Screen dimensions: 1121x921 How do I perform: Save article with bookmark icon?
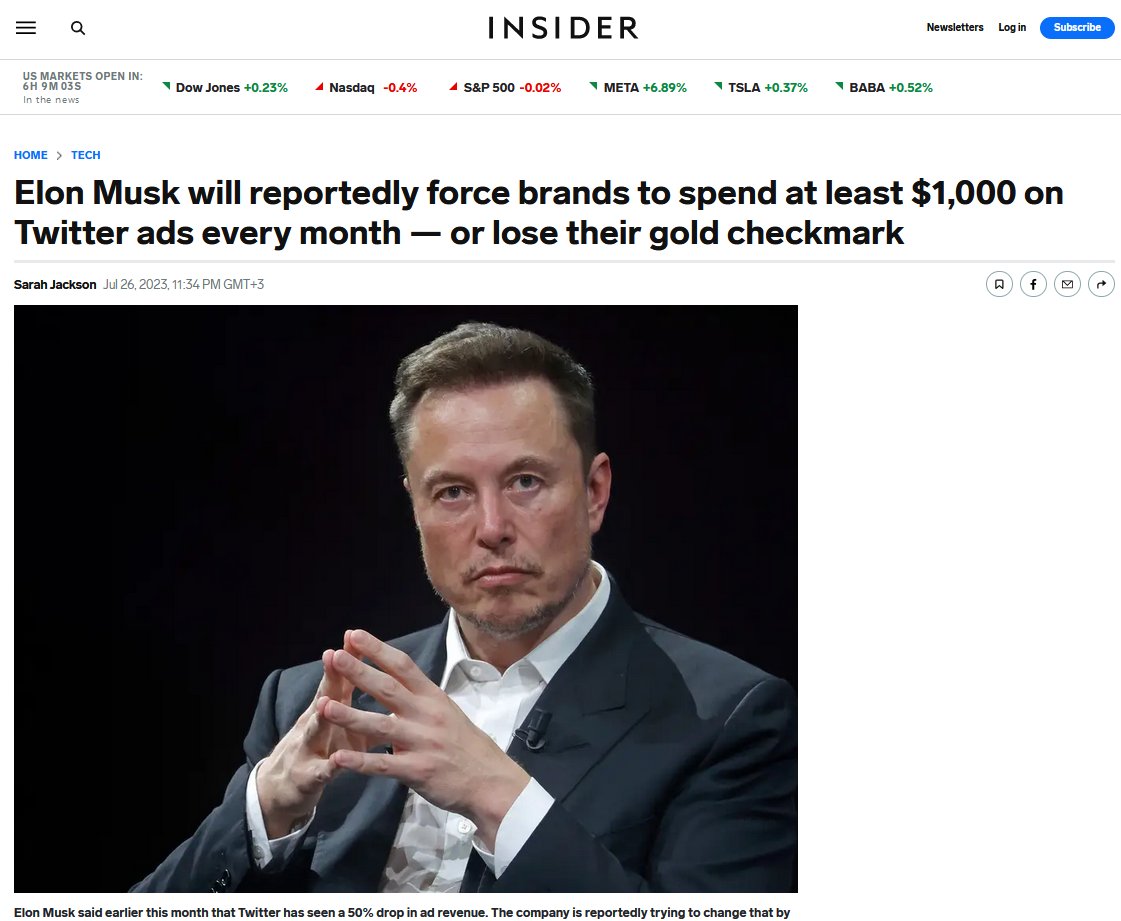point(999,284)
